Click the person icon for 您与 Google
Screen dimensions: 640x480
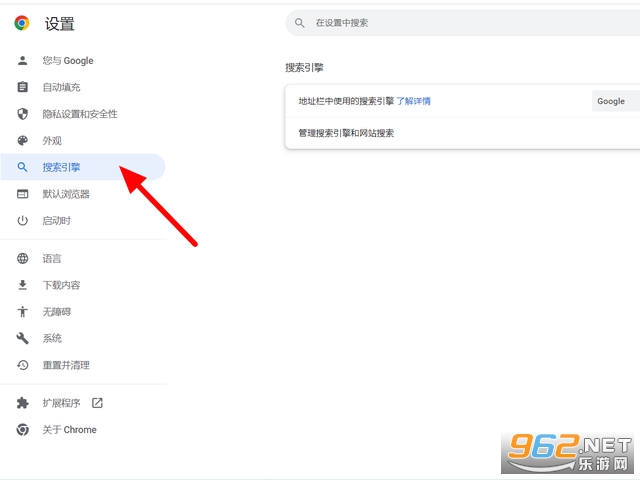[x=23, y=61]
